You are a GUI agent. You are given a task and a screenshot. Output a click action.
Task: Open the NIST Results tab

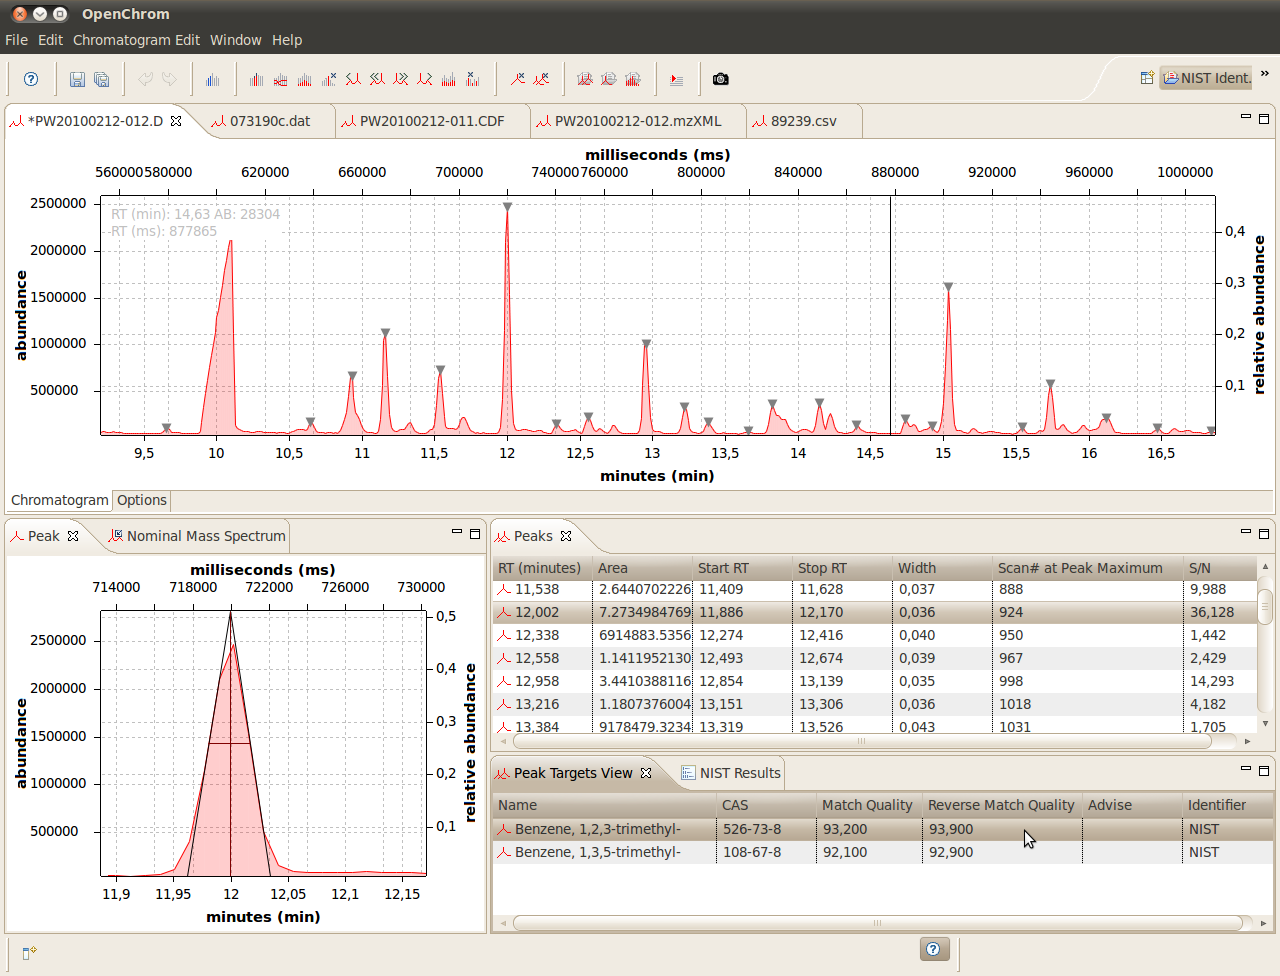(x=739, y=773)
